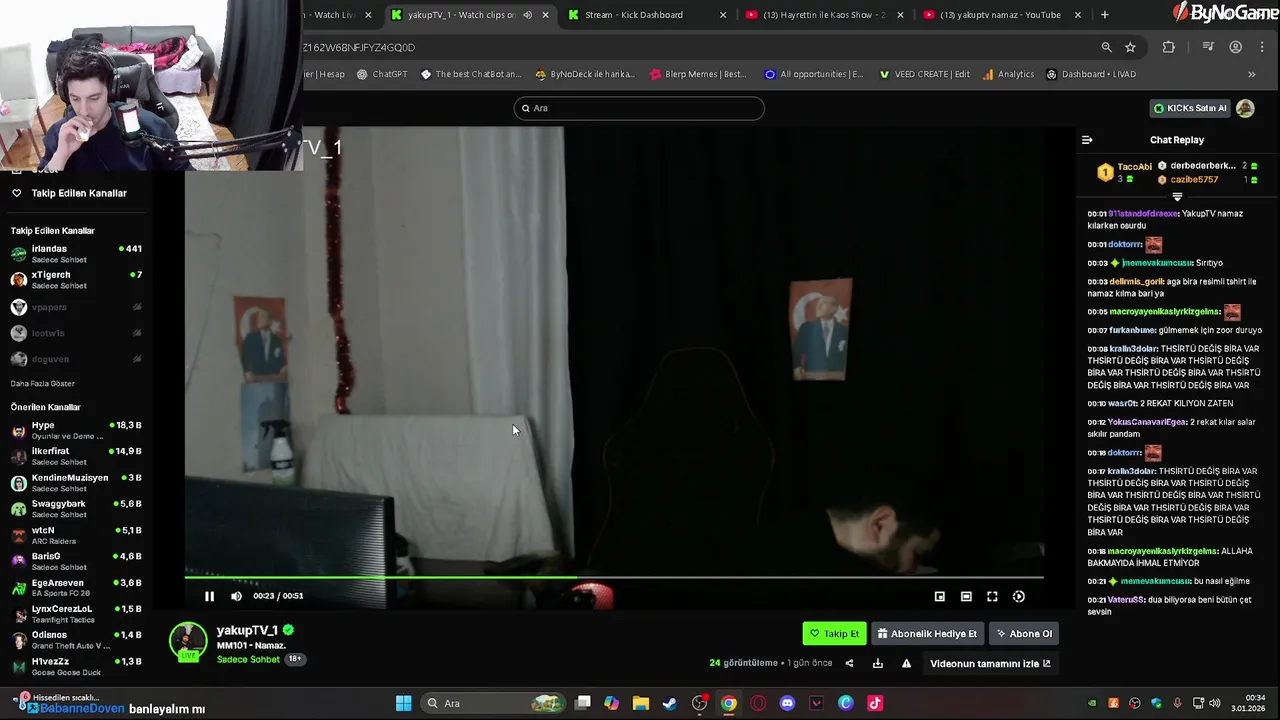The image size is (1280, 720).
Task: Open the Chrome three-dot menu
Action: [1262, 47]
